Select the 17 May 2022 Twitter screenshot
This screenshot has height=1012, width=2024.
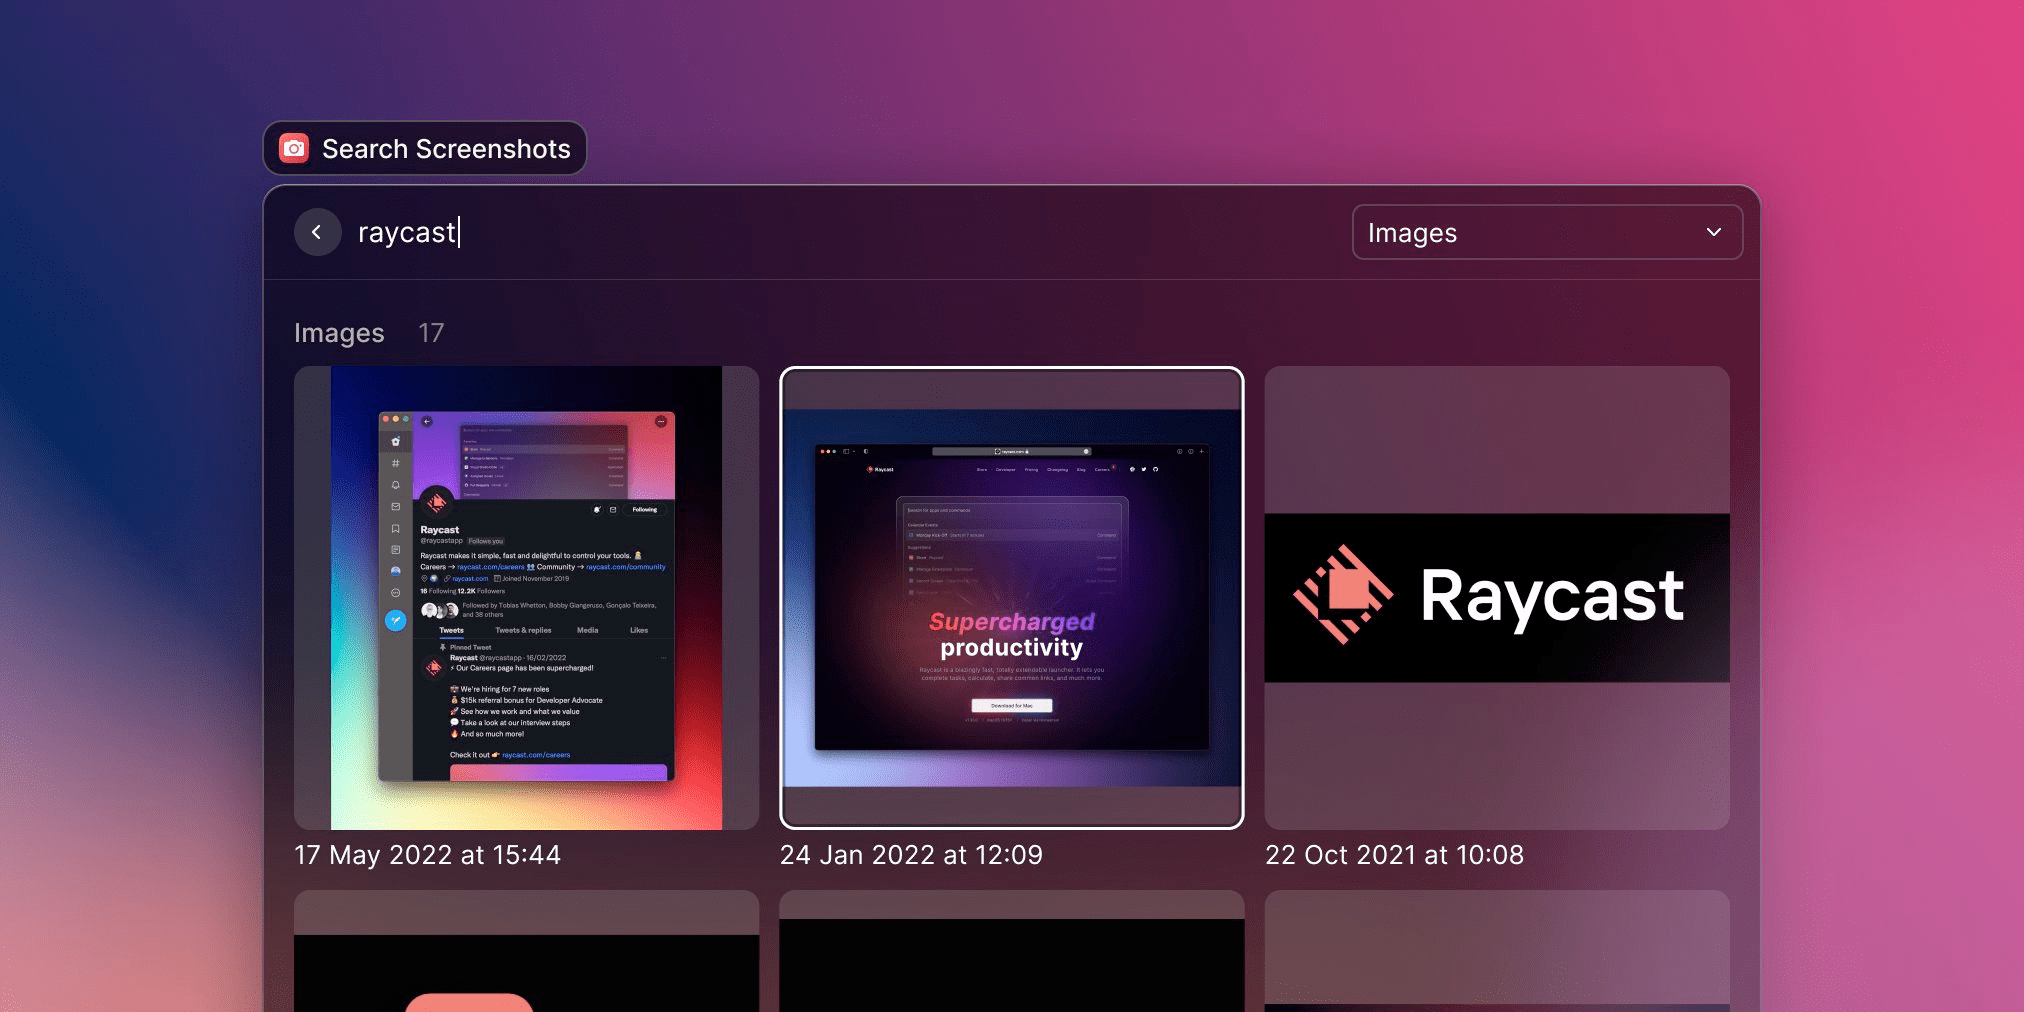pos(527,597)
